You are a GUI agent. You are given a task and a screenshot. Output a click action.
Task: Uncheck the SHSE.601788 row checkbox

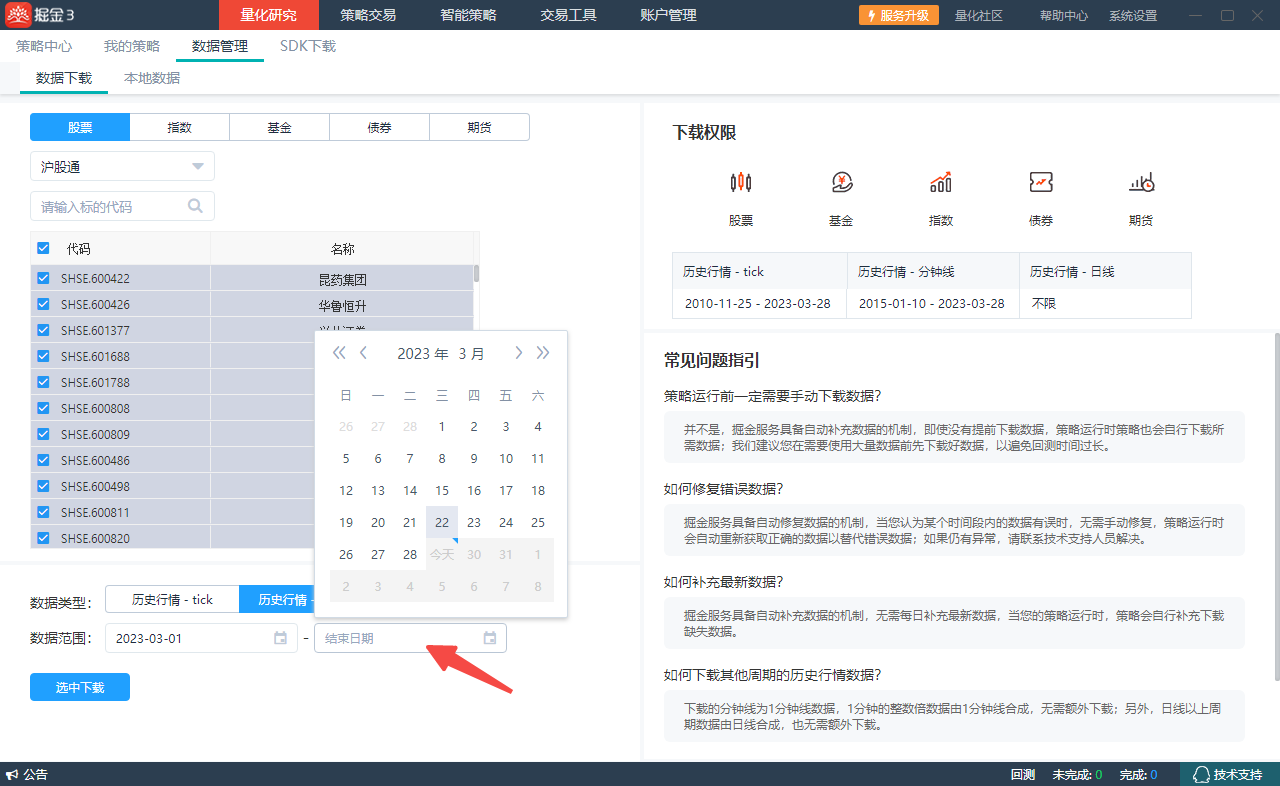pyautogui.click(x=43, y=382)
